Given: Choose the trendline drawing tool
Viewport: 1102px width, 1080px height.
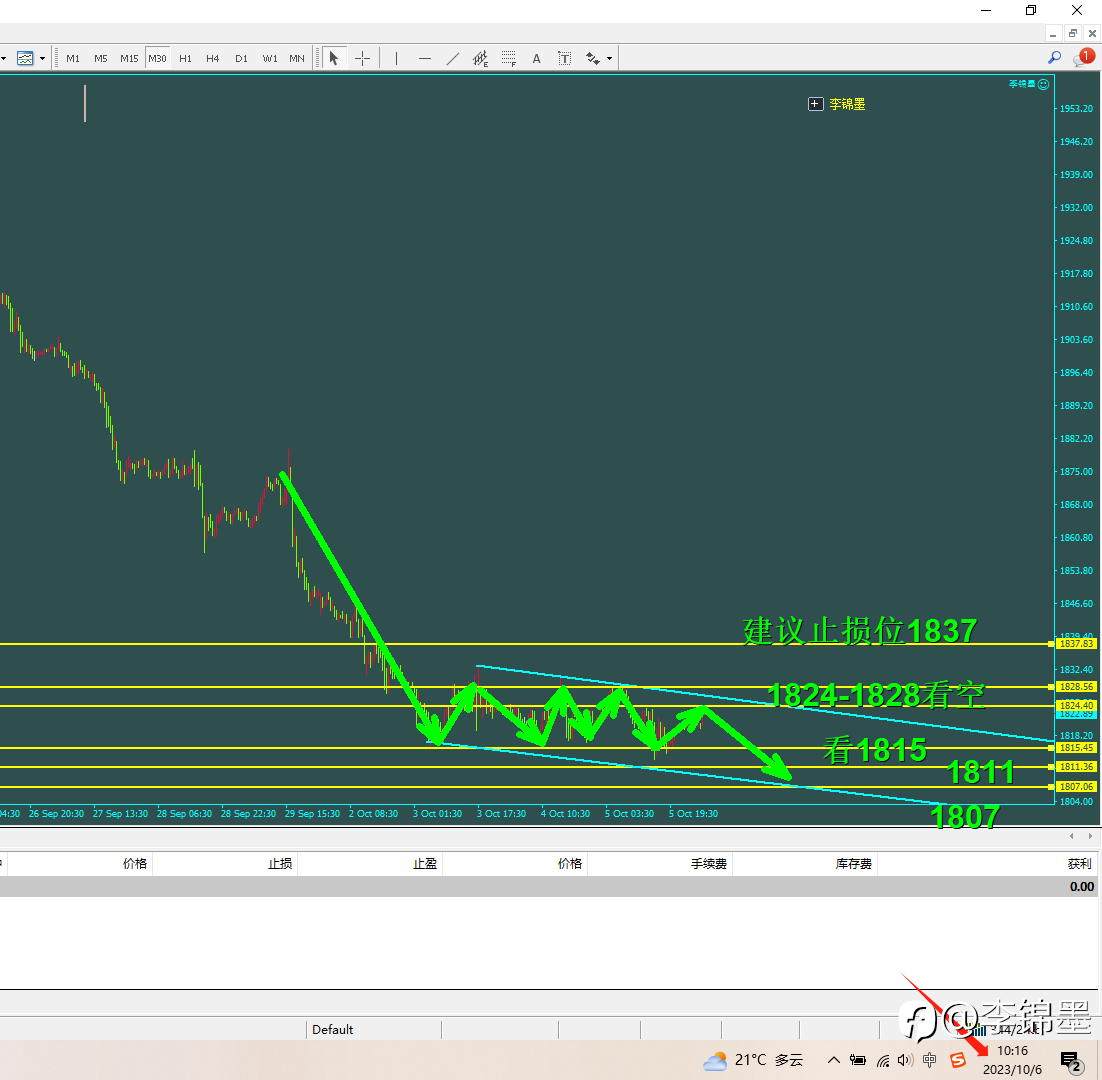Looking at the screenshot, I should 453,58.
